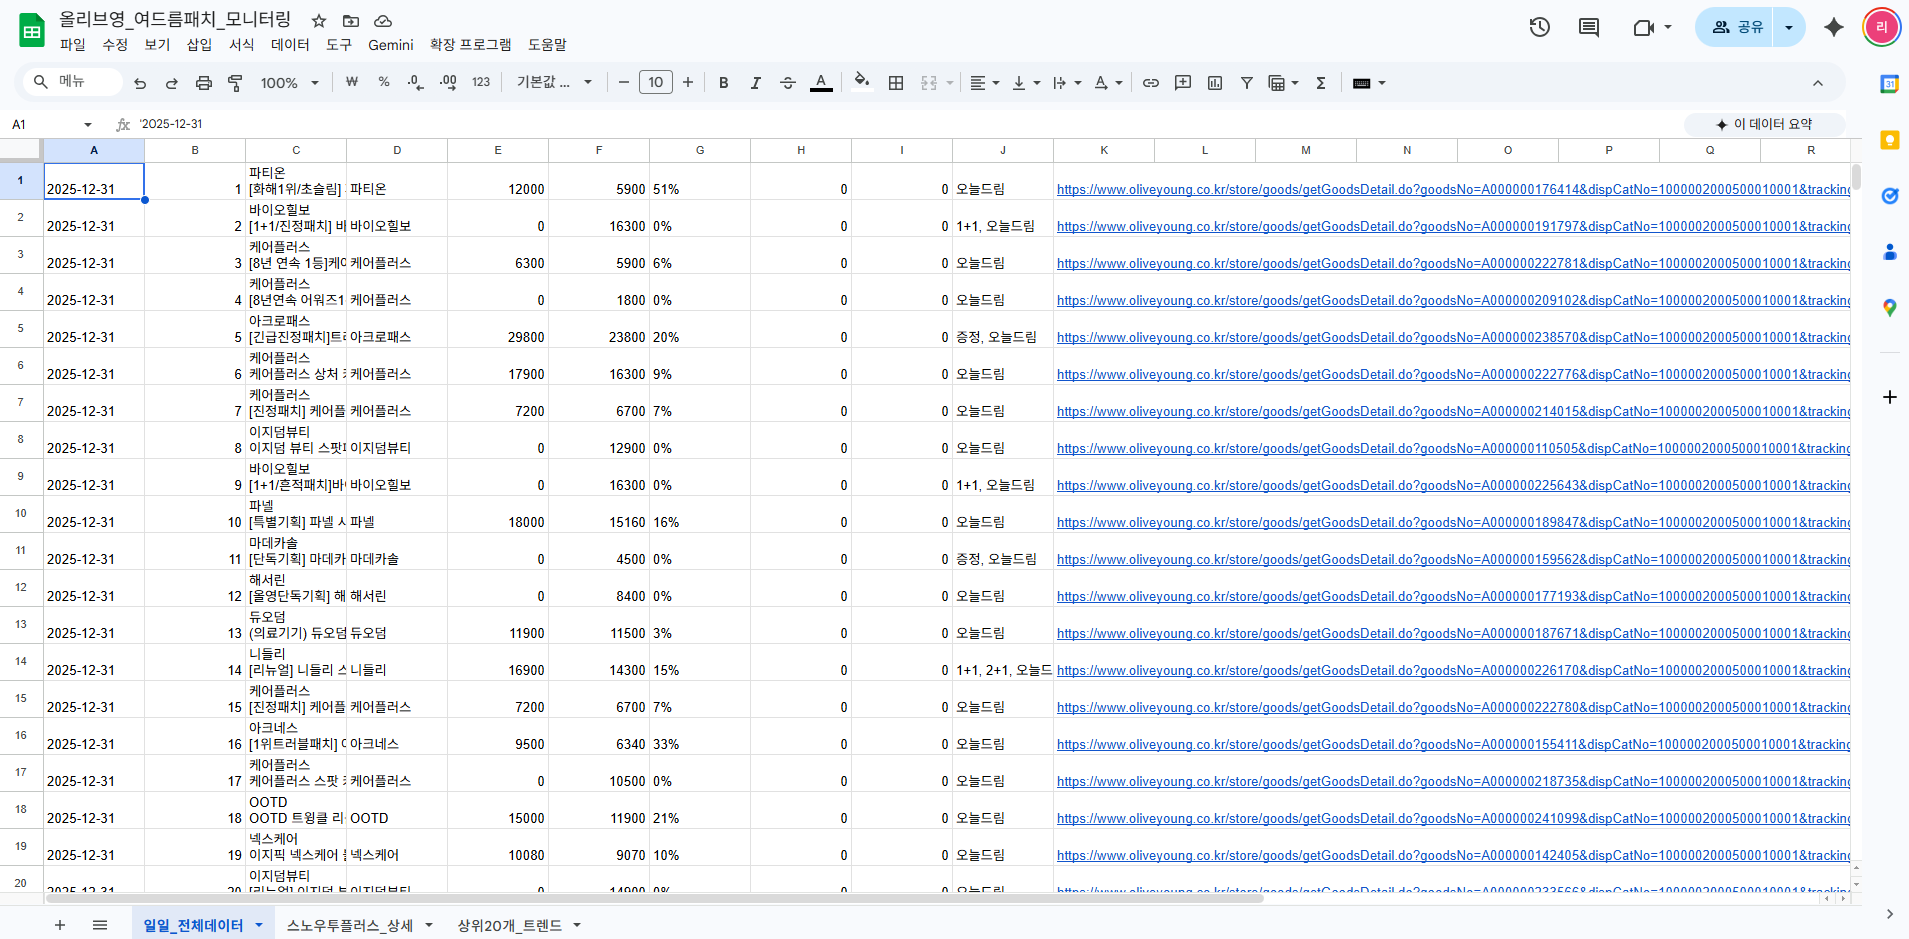Open 일일_전체데이터 sheet tab dropdown arrow

[259, 925]
